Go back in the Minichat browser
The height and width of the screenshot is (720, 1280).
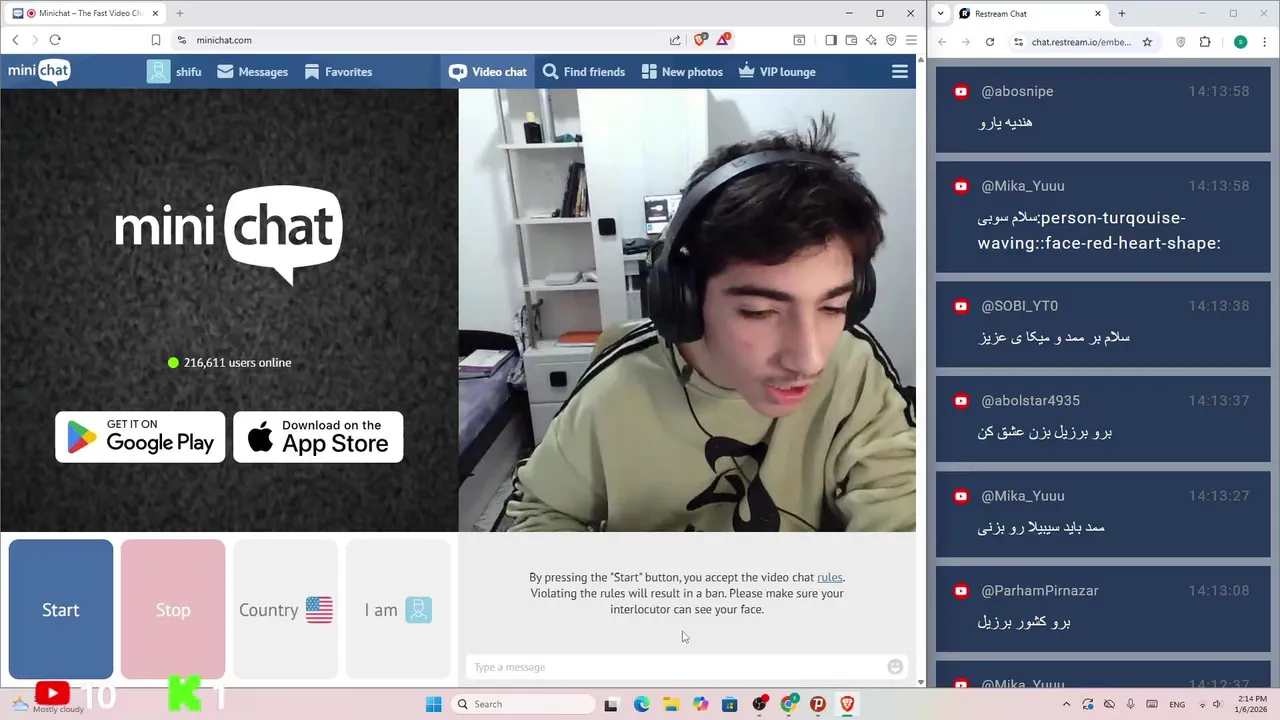pos(15,40)
